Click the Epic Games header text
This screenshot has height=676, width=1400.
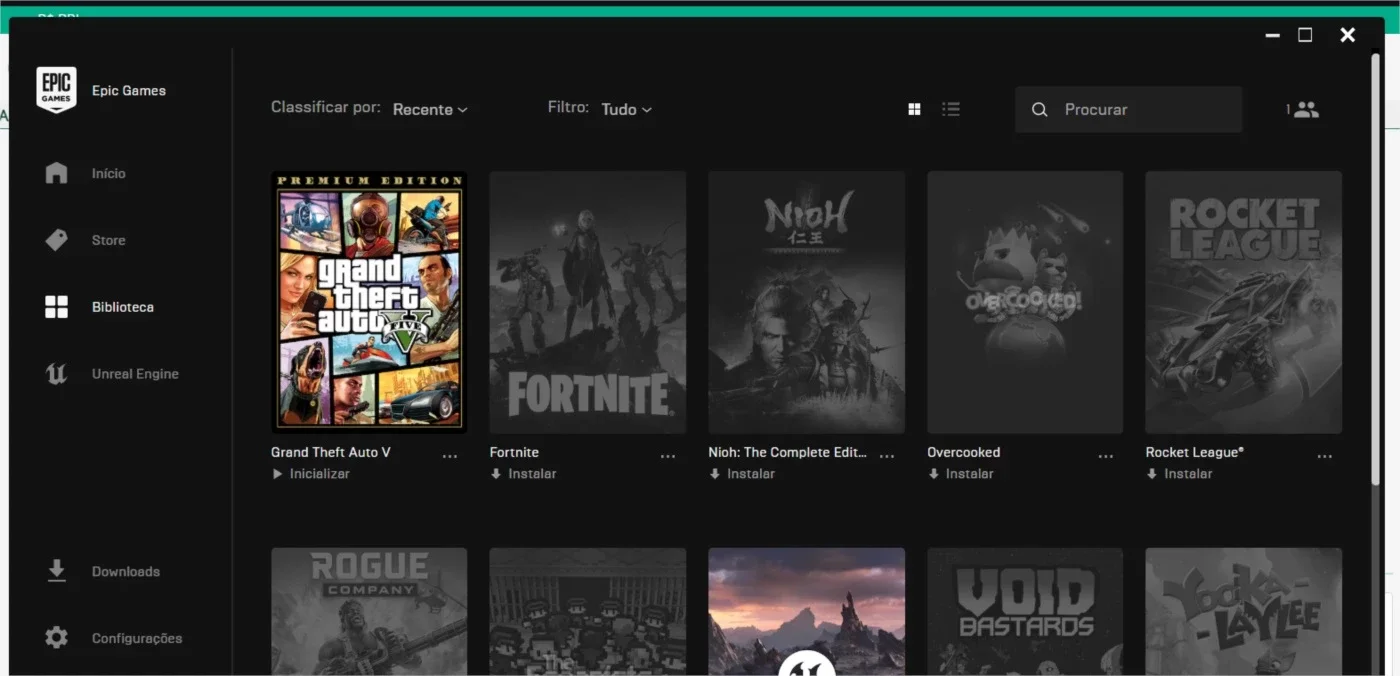click(129, 90)
